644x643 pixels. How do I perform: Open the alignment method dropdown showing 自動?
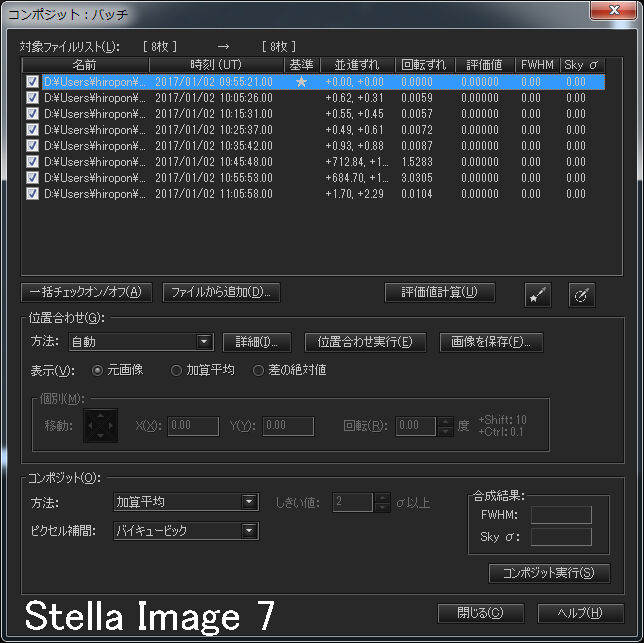point(141,342)
